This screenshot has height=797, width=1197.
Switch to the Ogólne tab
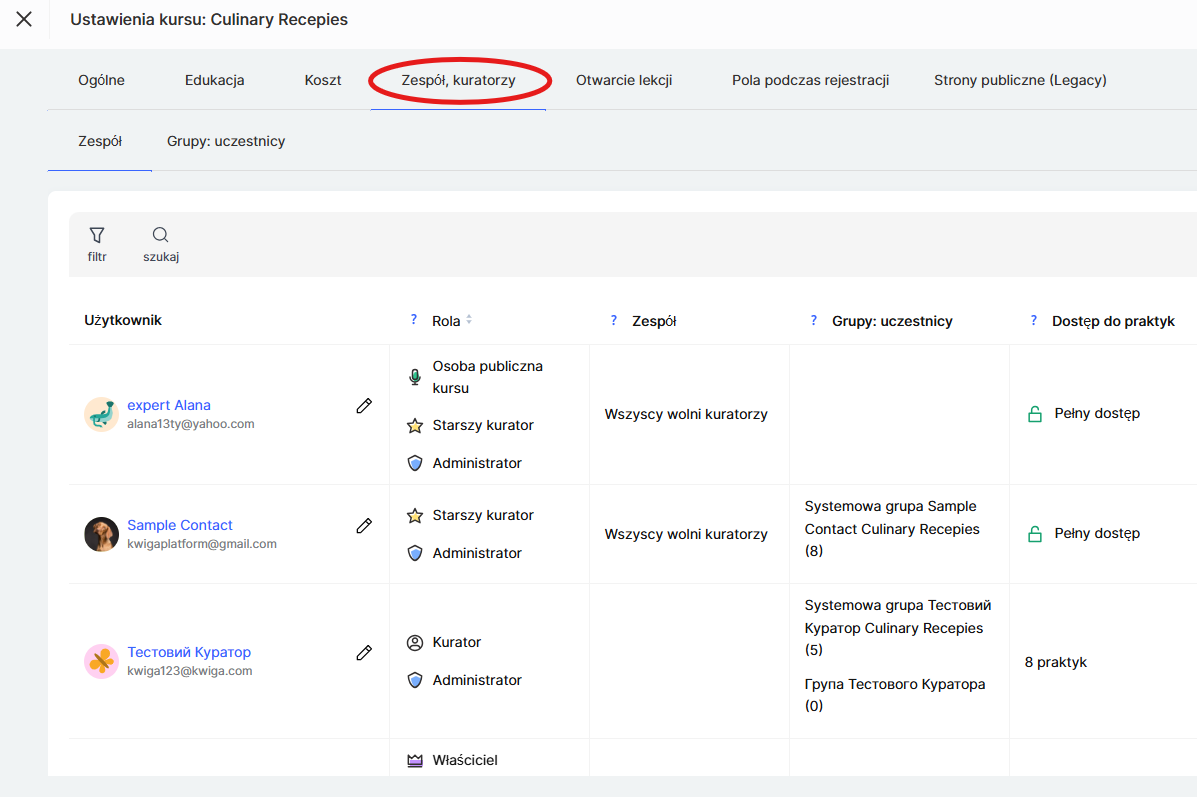101,80
